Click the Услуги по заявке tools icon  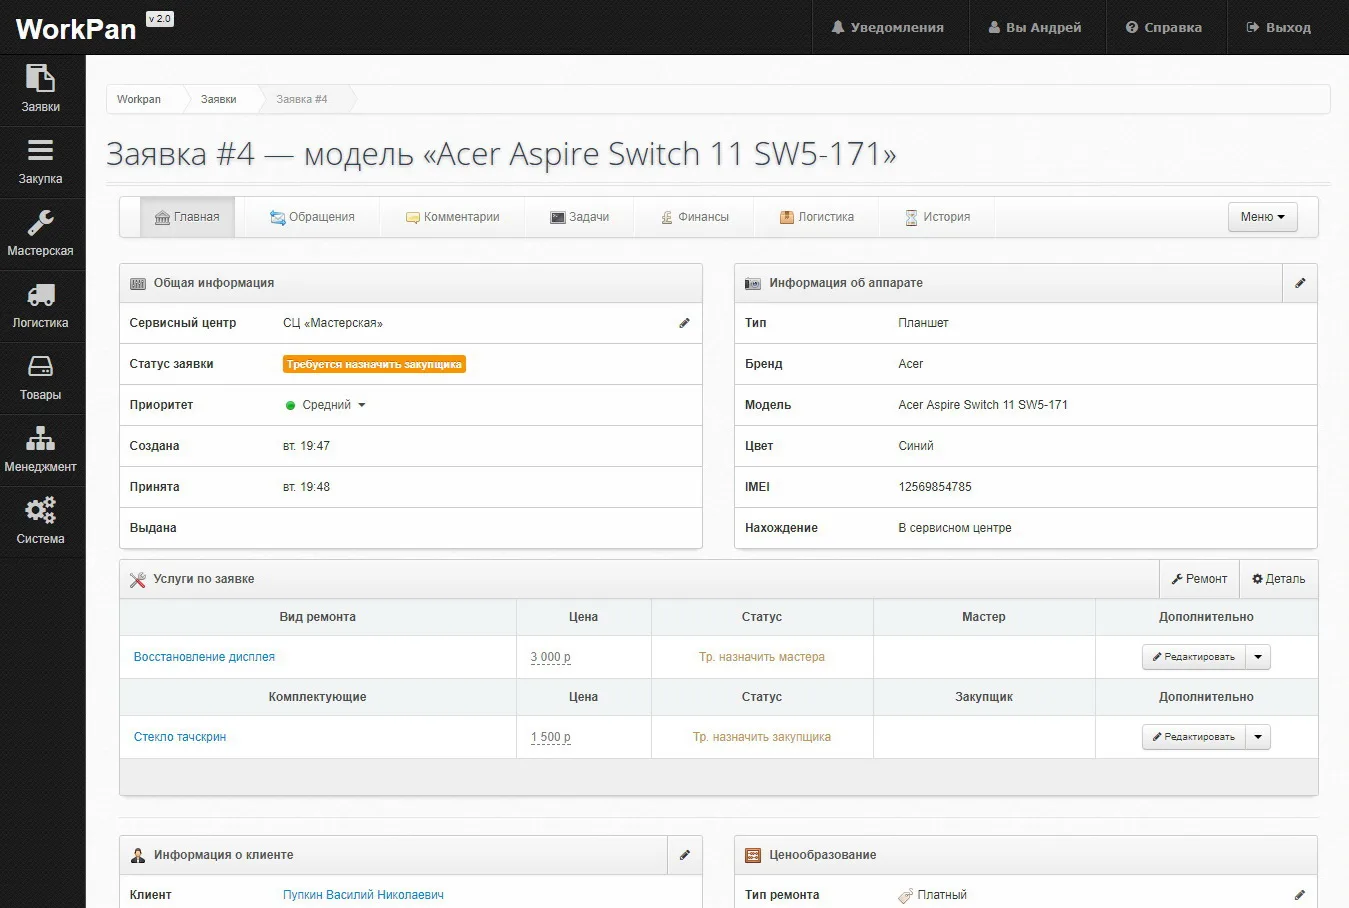[138, 579]
